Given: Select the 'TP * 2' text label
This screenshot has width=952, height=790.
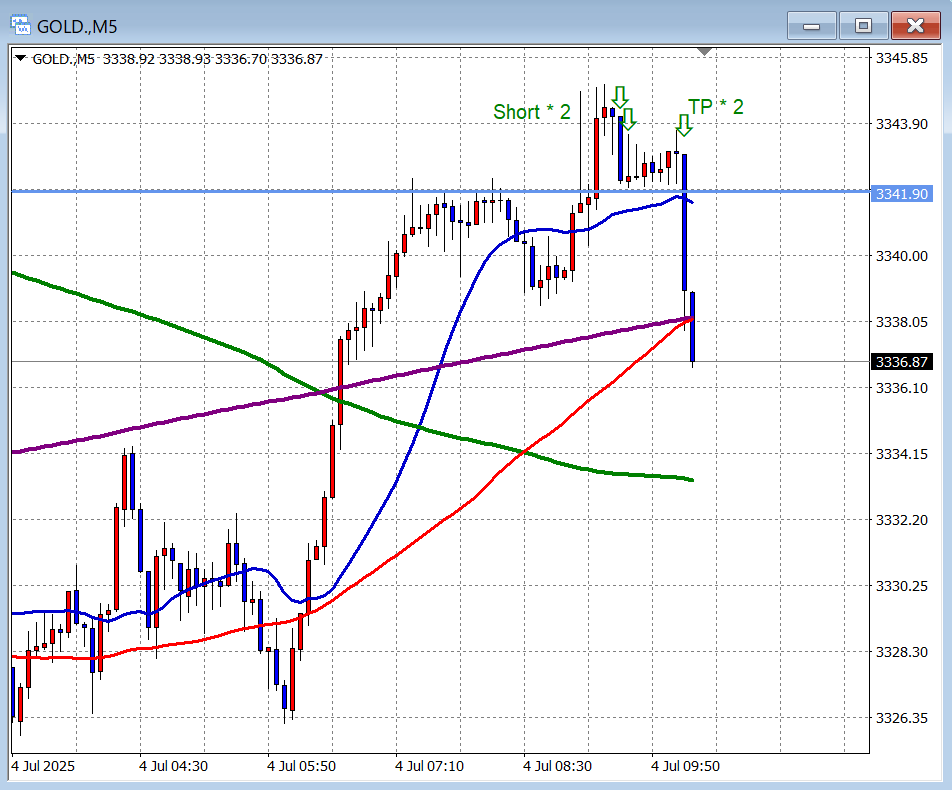Looking at the screenshot, I should [x=715, y=107].
